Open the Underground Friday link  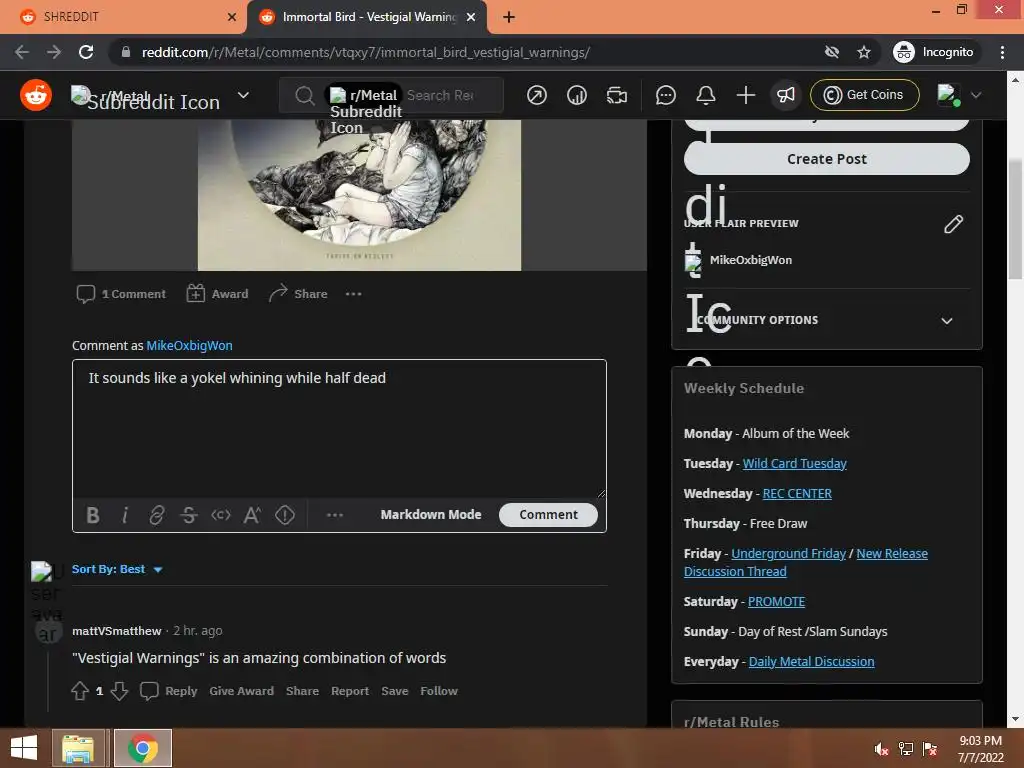click(788, 554)
